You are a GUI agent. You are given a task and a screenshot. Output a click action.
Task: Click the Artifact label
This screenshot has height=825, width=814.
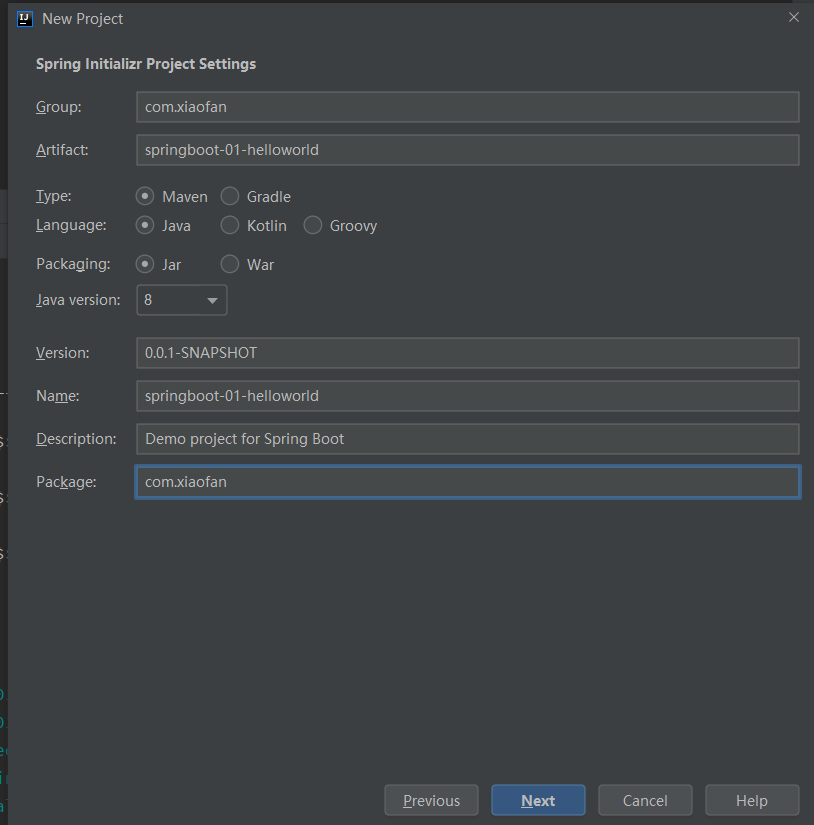tap(62, 150)
